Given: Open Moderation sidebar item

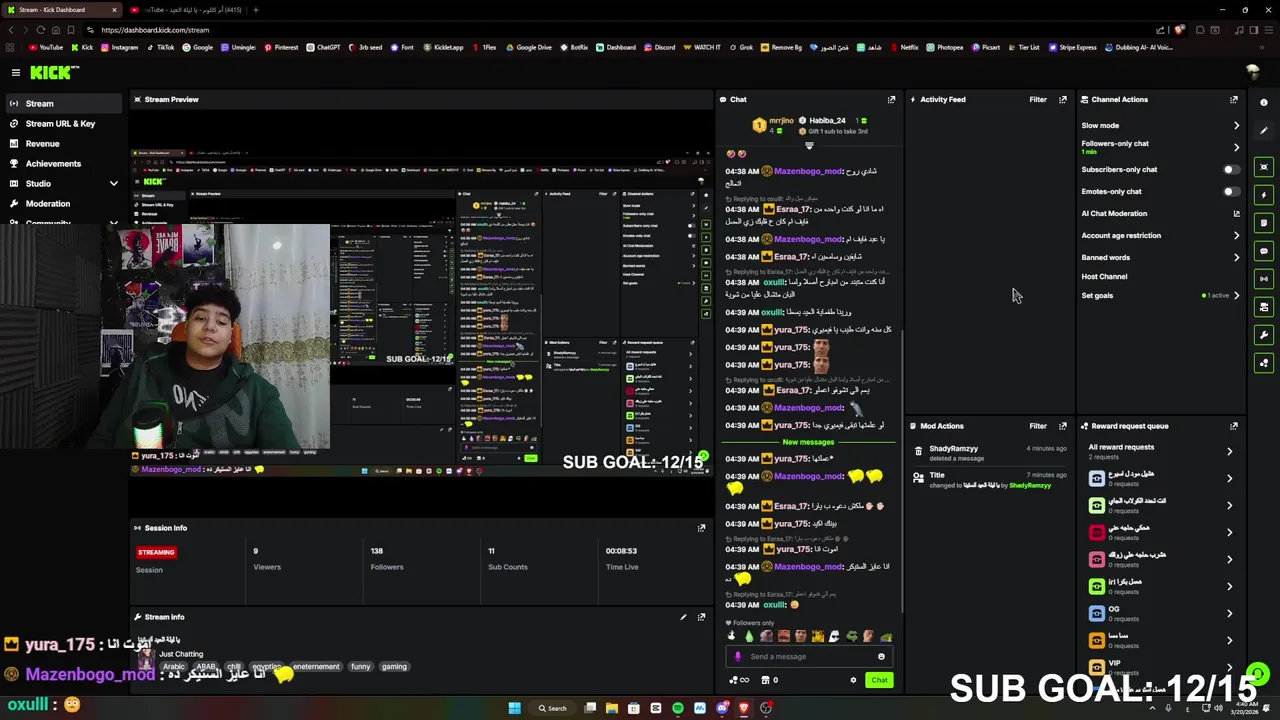Looking at the screenshot, I should pos(64,204).
